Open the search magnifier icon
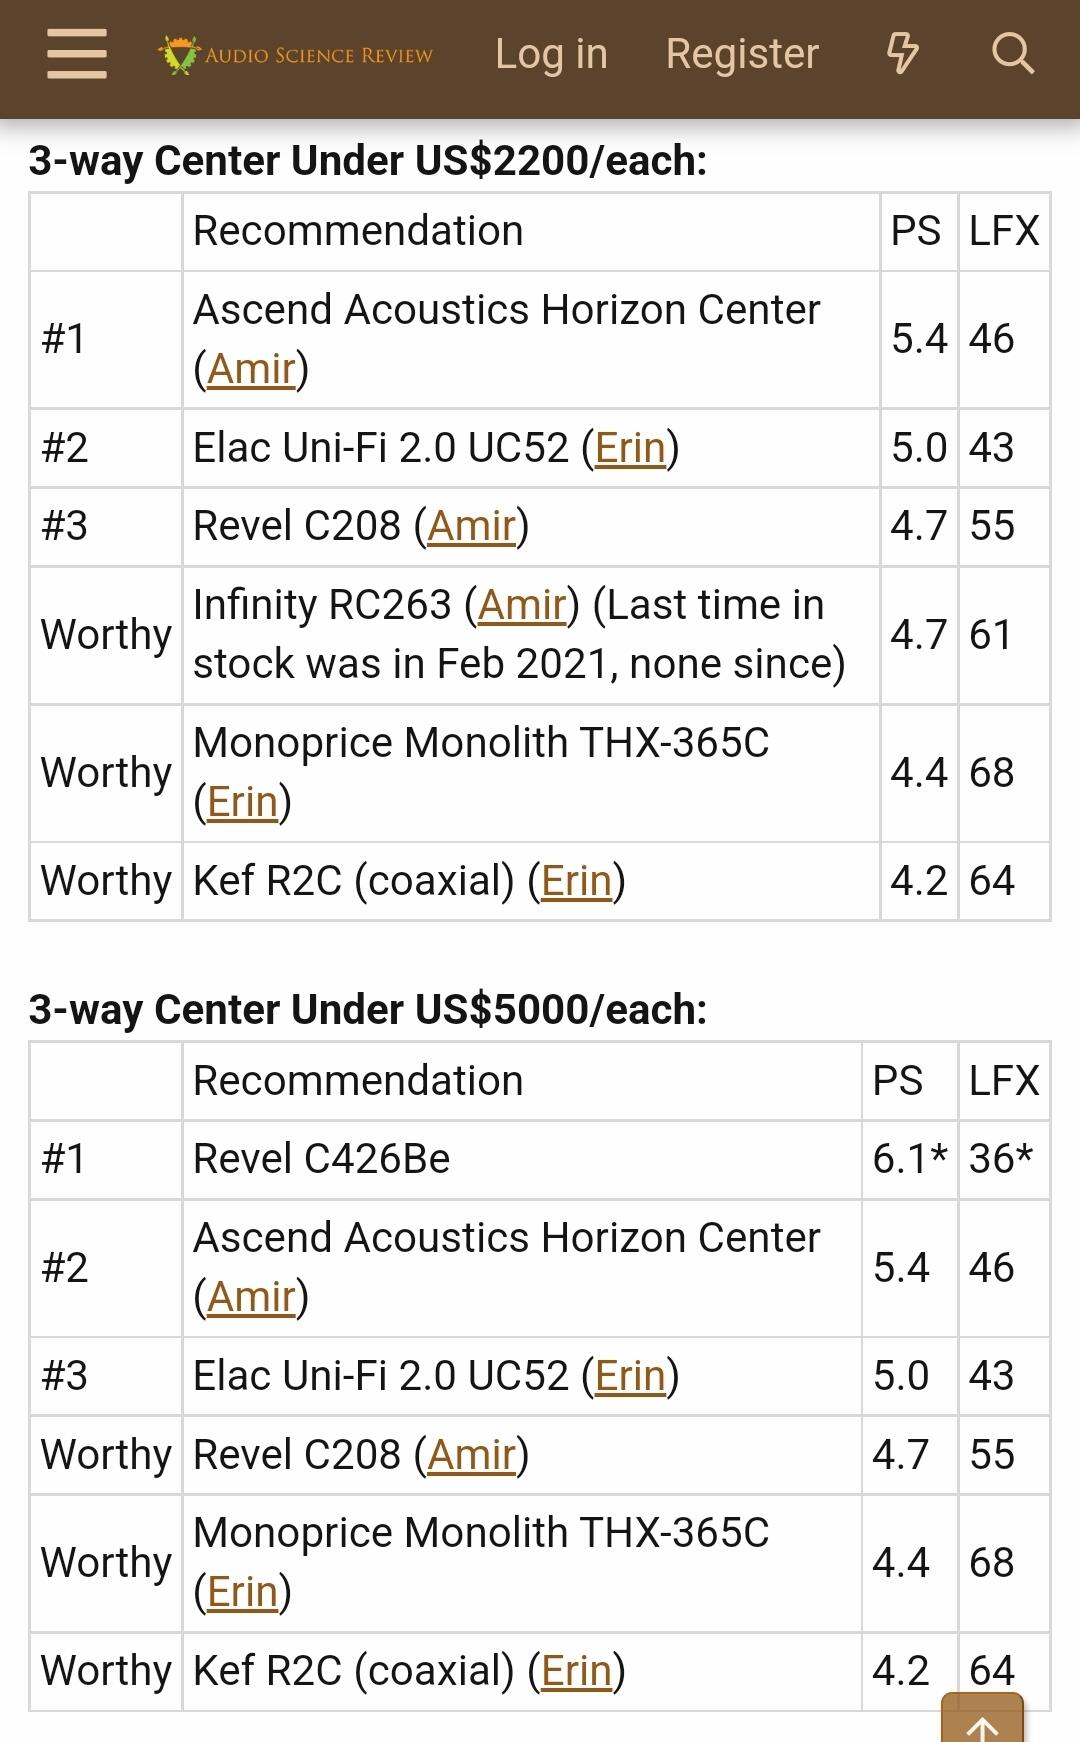Image resolution: width=1080 pixels, height=1742 pixels. 1012,54
